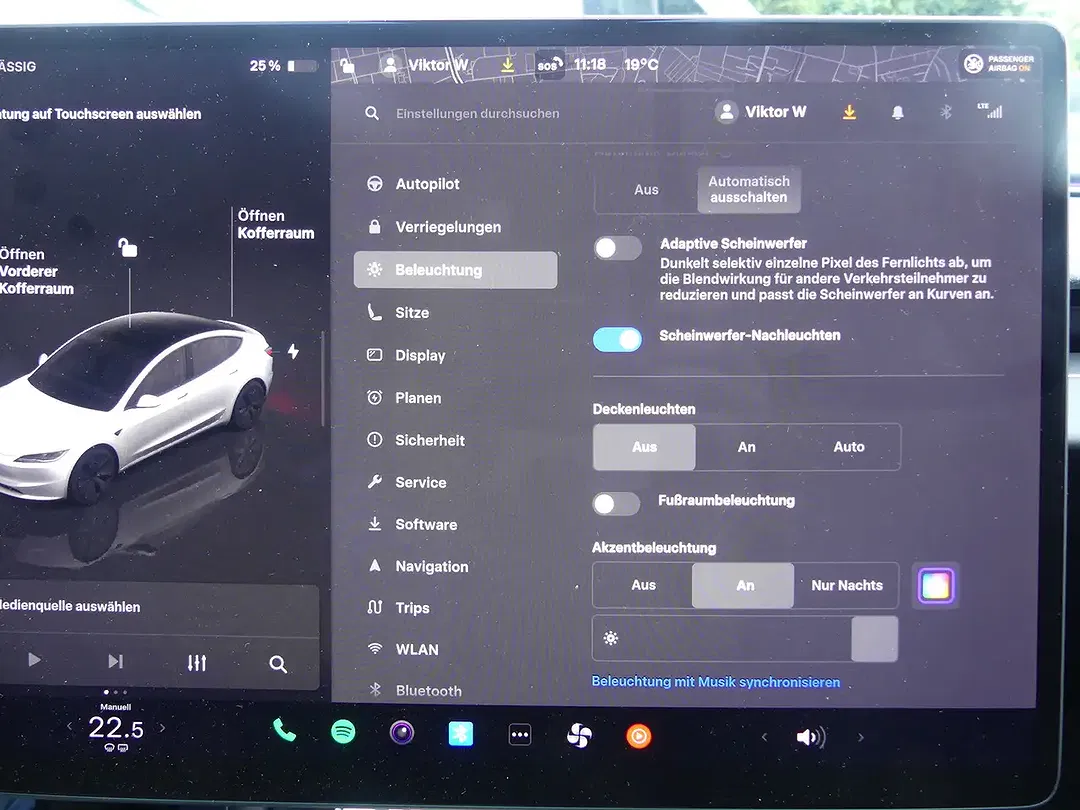Set Deckenleuchten to An

click(747, 447)
